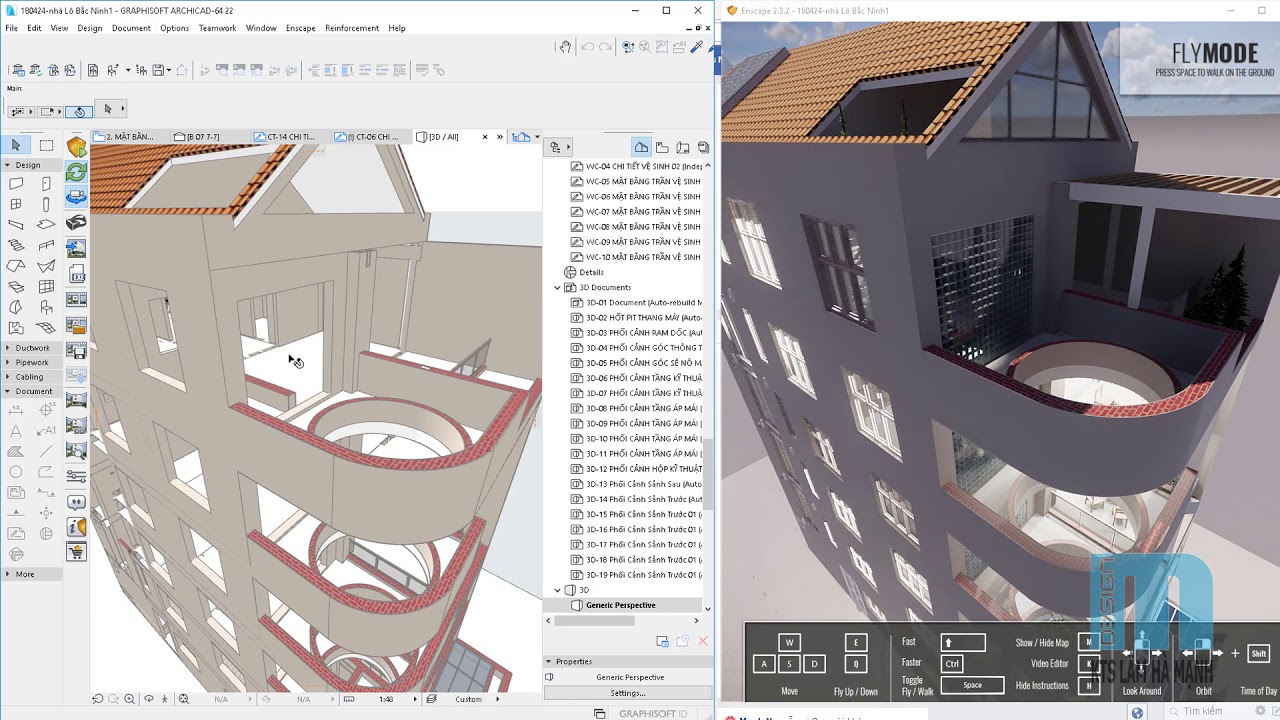This screenshot has width=1280, height=720.
Task: Select the Text tool in Document group
Action: 16,431
